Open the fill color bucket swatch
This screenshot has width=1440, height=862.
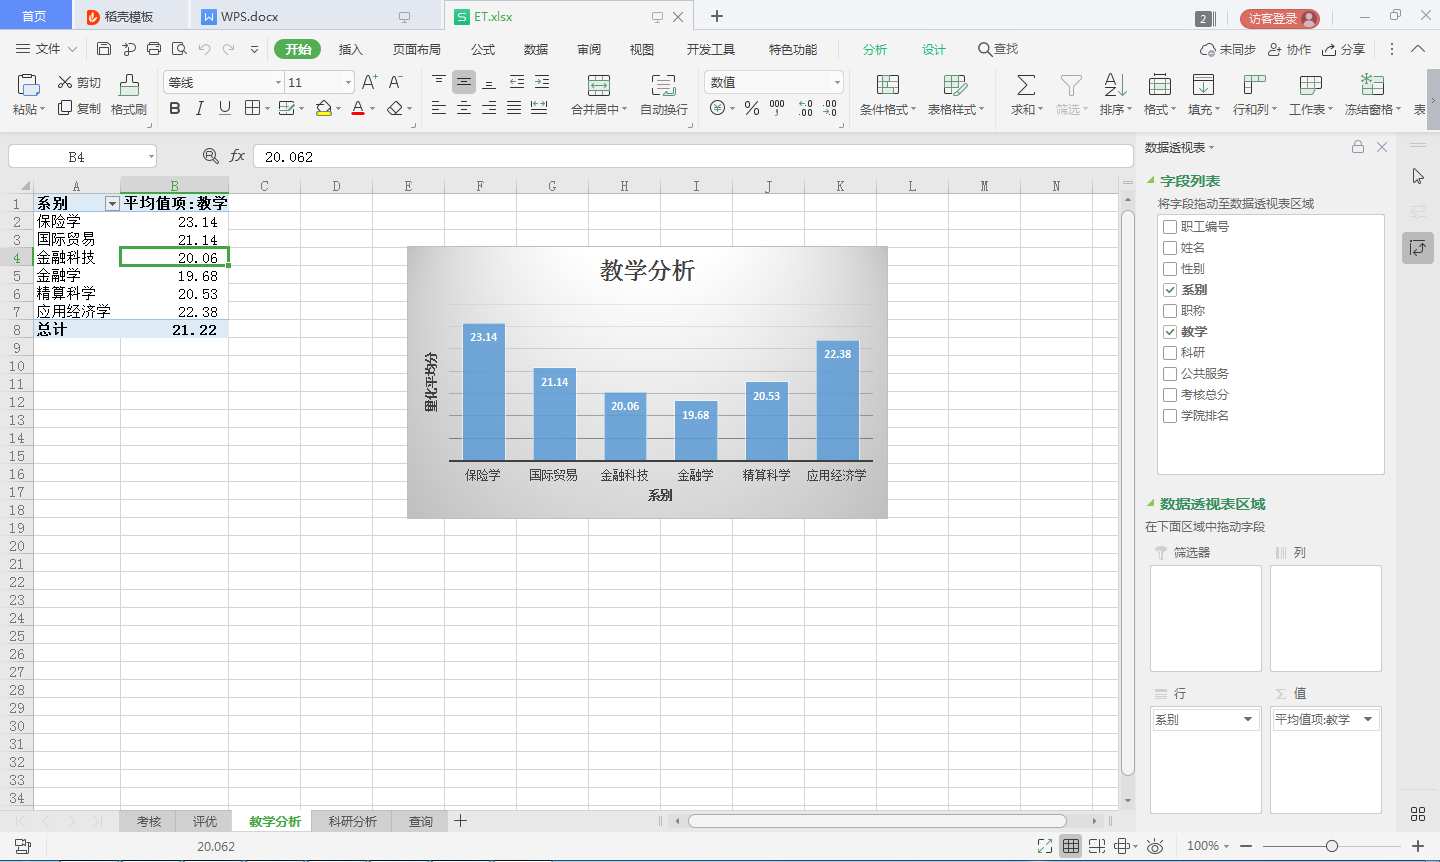(323, 108)
